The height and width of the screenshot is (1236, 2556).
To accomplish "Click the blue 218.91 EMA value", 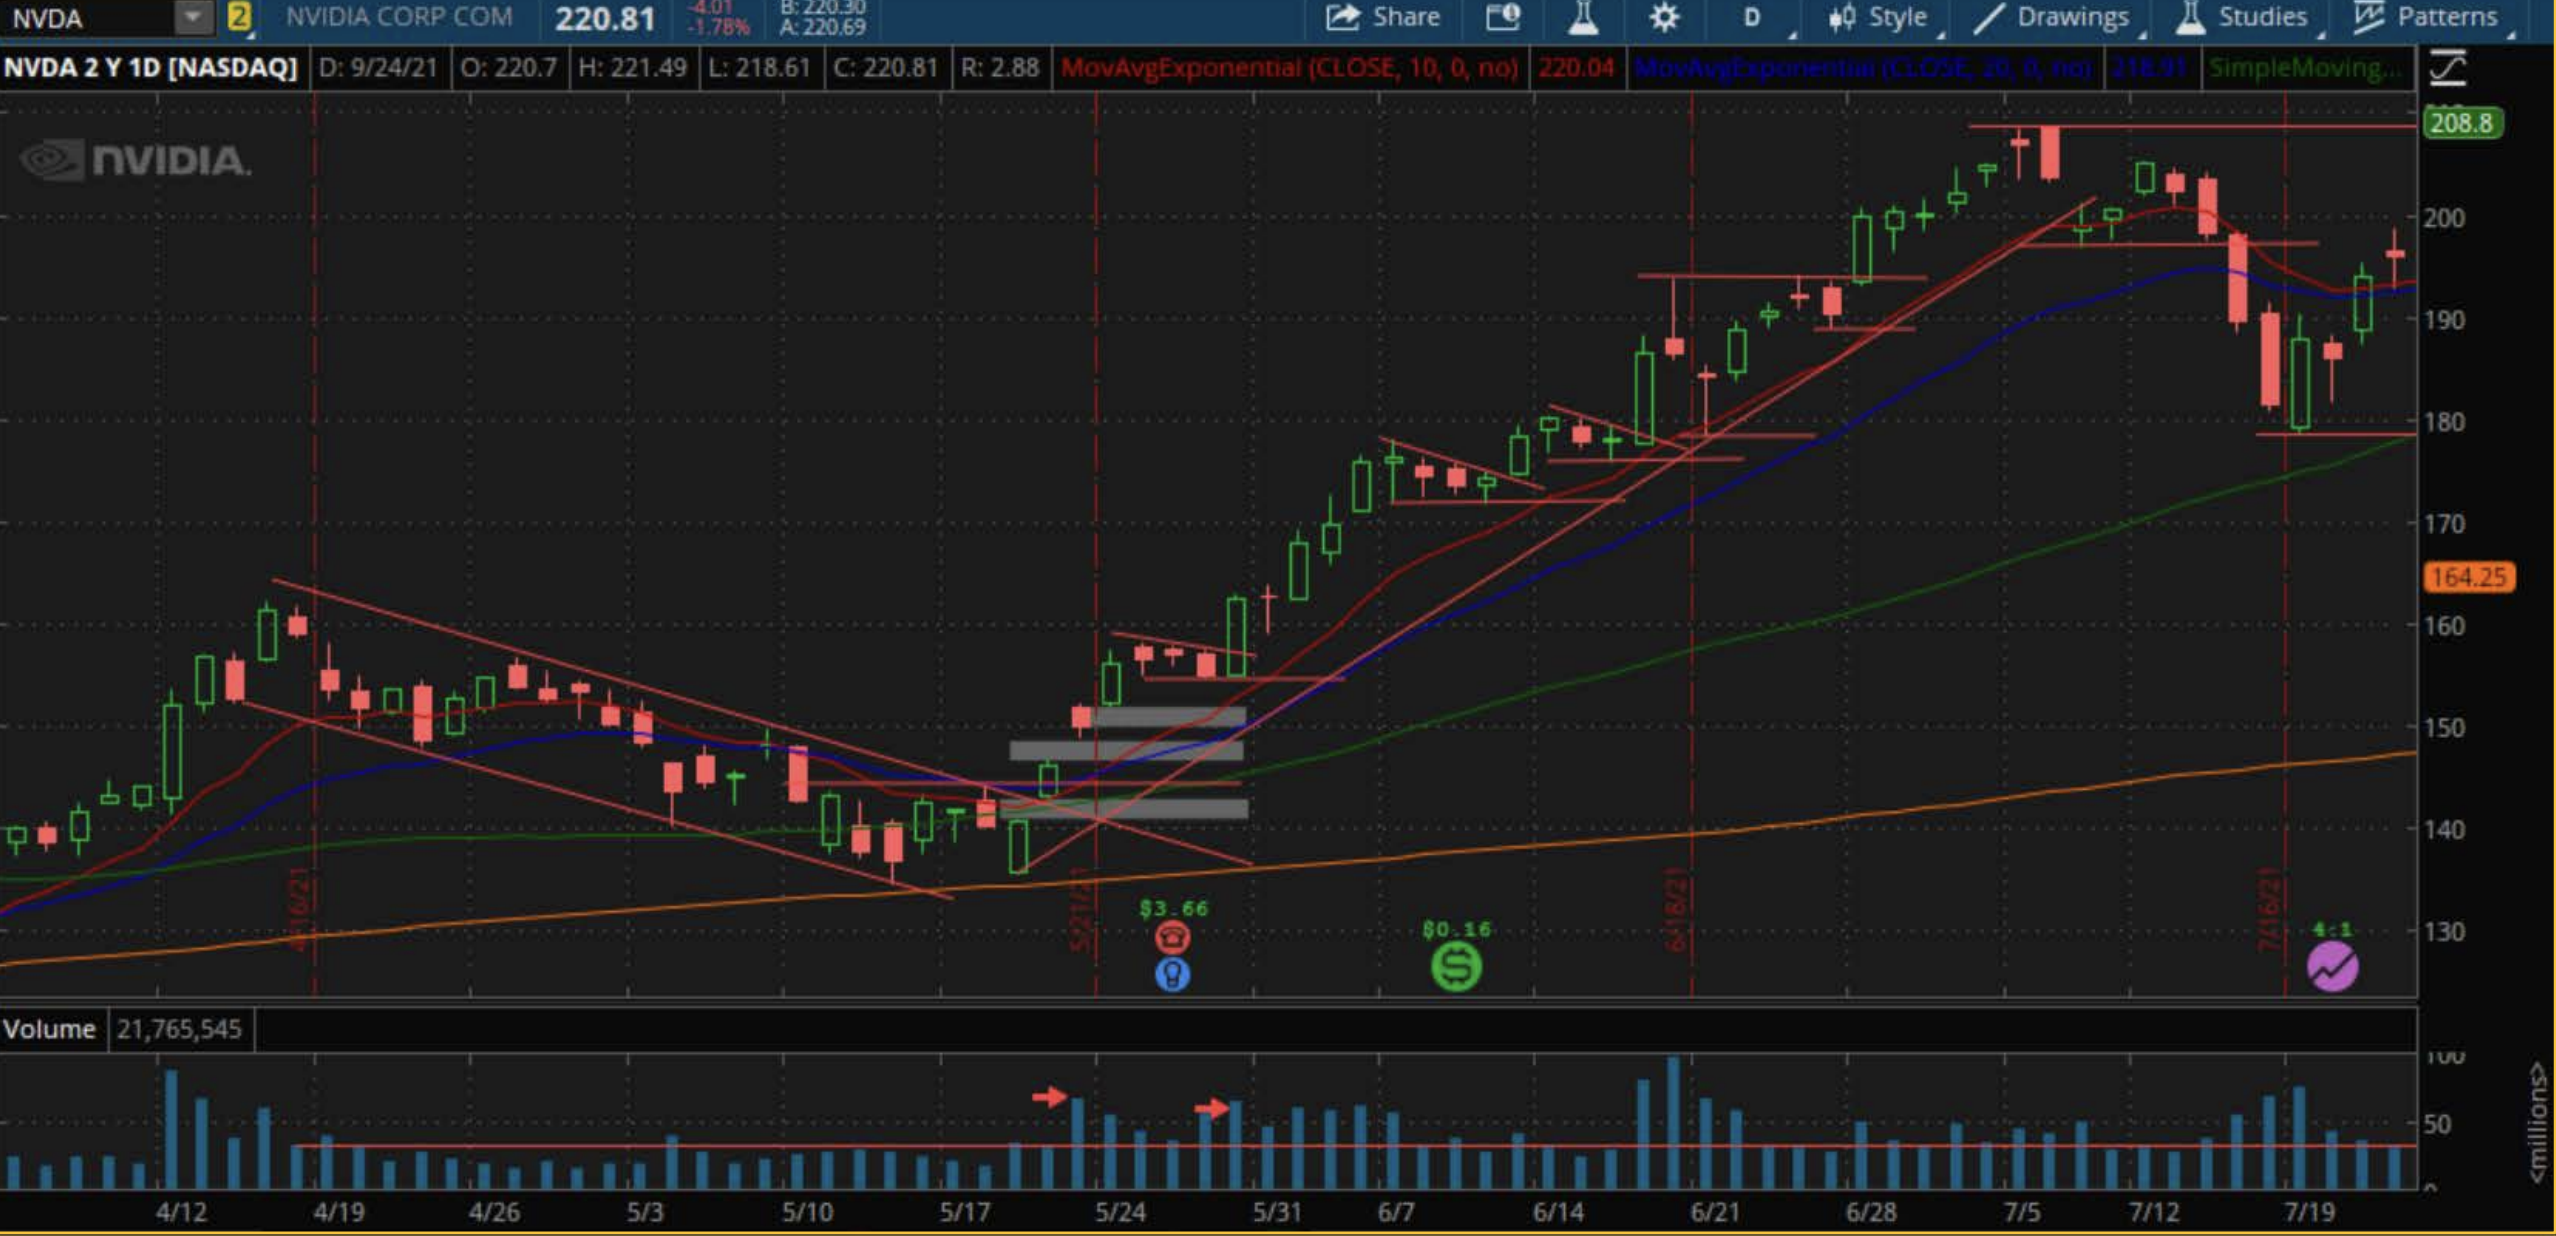I will (x=2149, y=68).
